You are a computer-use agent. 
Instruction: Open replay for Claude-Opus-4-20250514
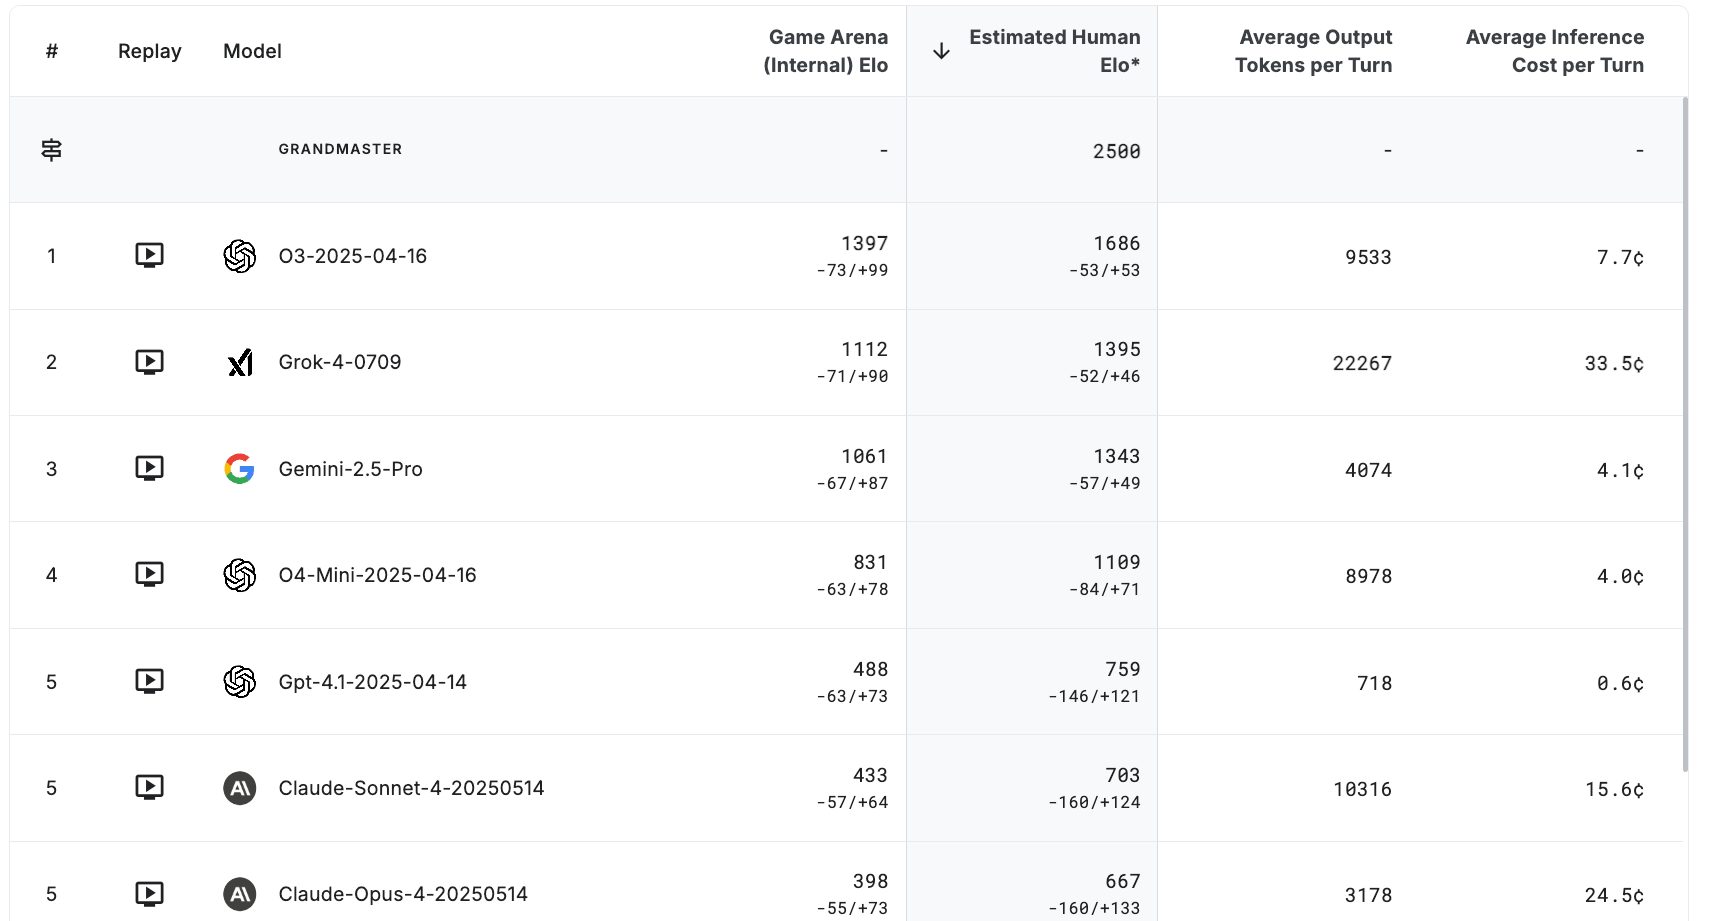tap(149, 894)
